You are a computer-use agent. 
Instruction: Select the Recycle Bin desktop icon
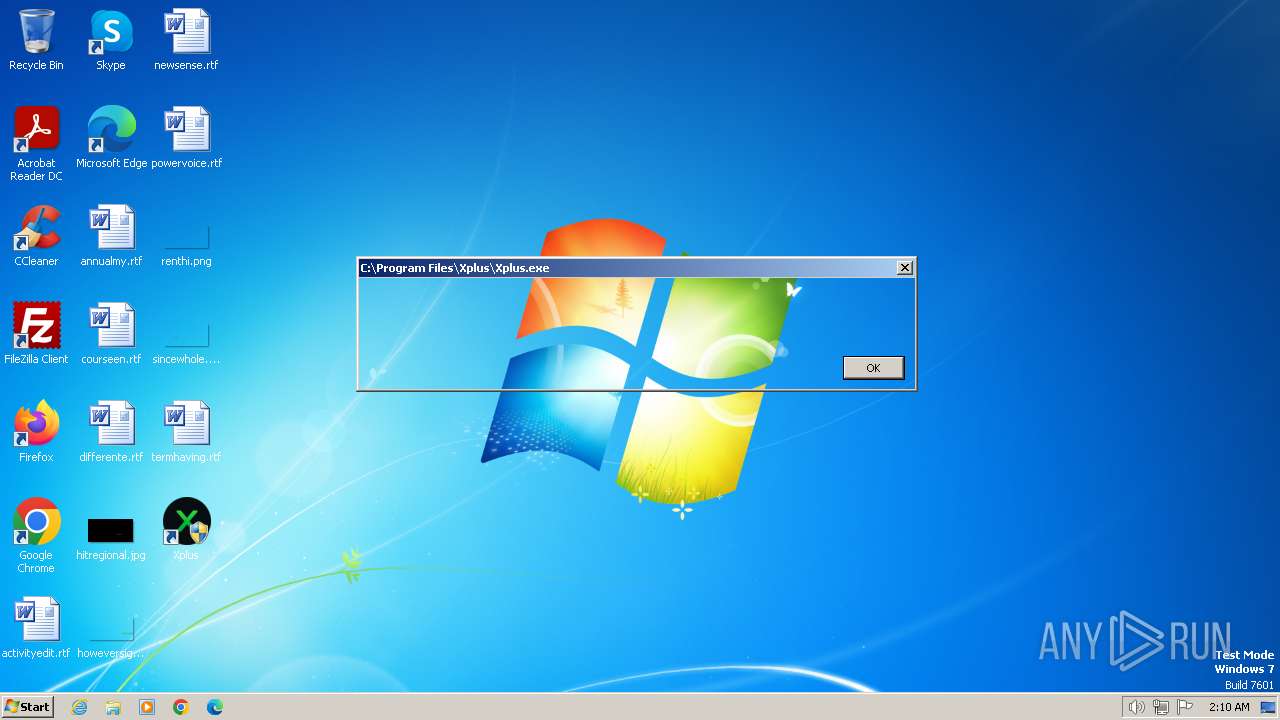(36, 40)
